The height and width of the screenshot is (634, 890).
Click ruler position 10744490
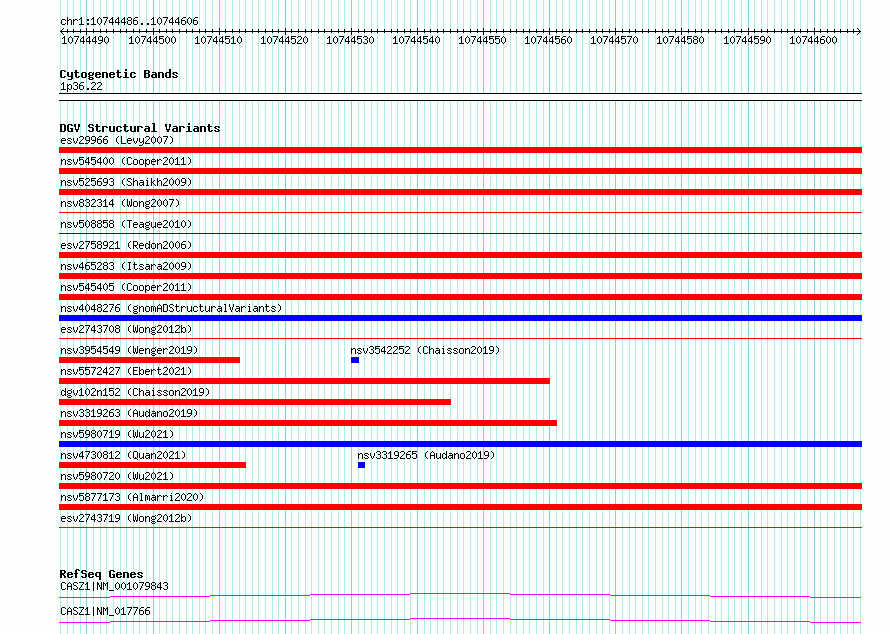85,40
